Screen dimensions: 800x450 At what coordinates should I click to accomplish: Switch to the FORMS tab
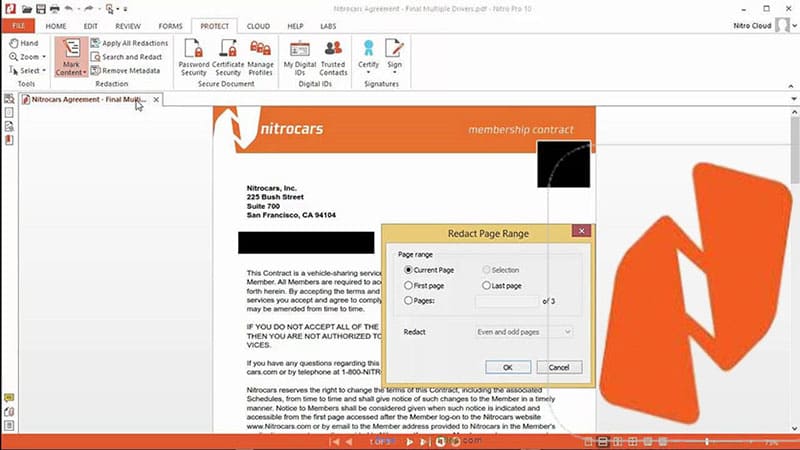(x=170, y=26)
